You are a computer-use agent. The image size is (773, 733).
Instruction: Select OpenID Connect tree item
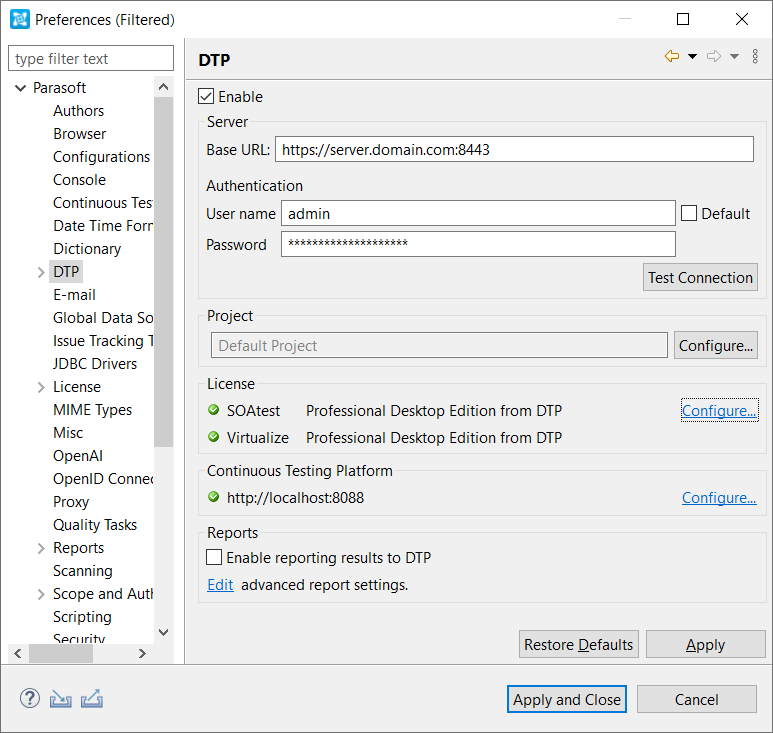103,479
